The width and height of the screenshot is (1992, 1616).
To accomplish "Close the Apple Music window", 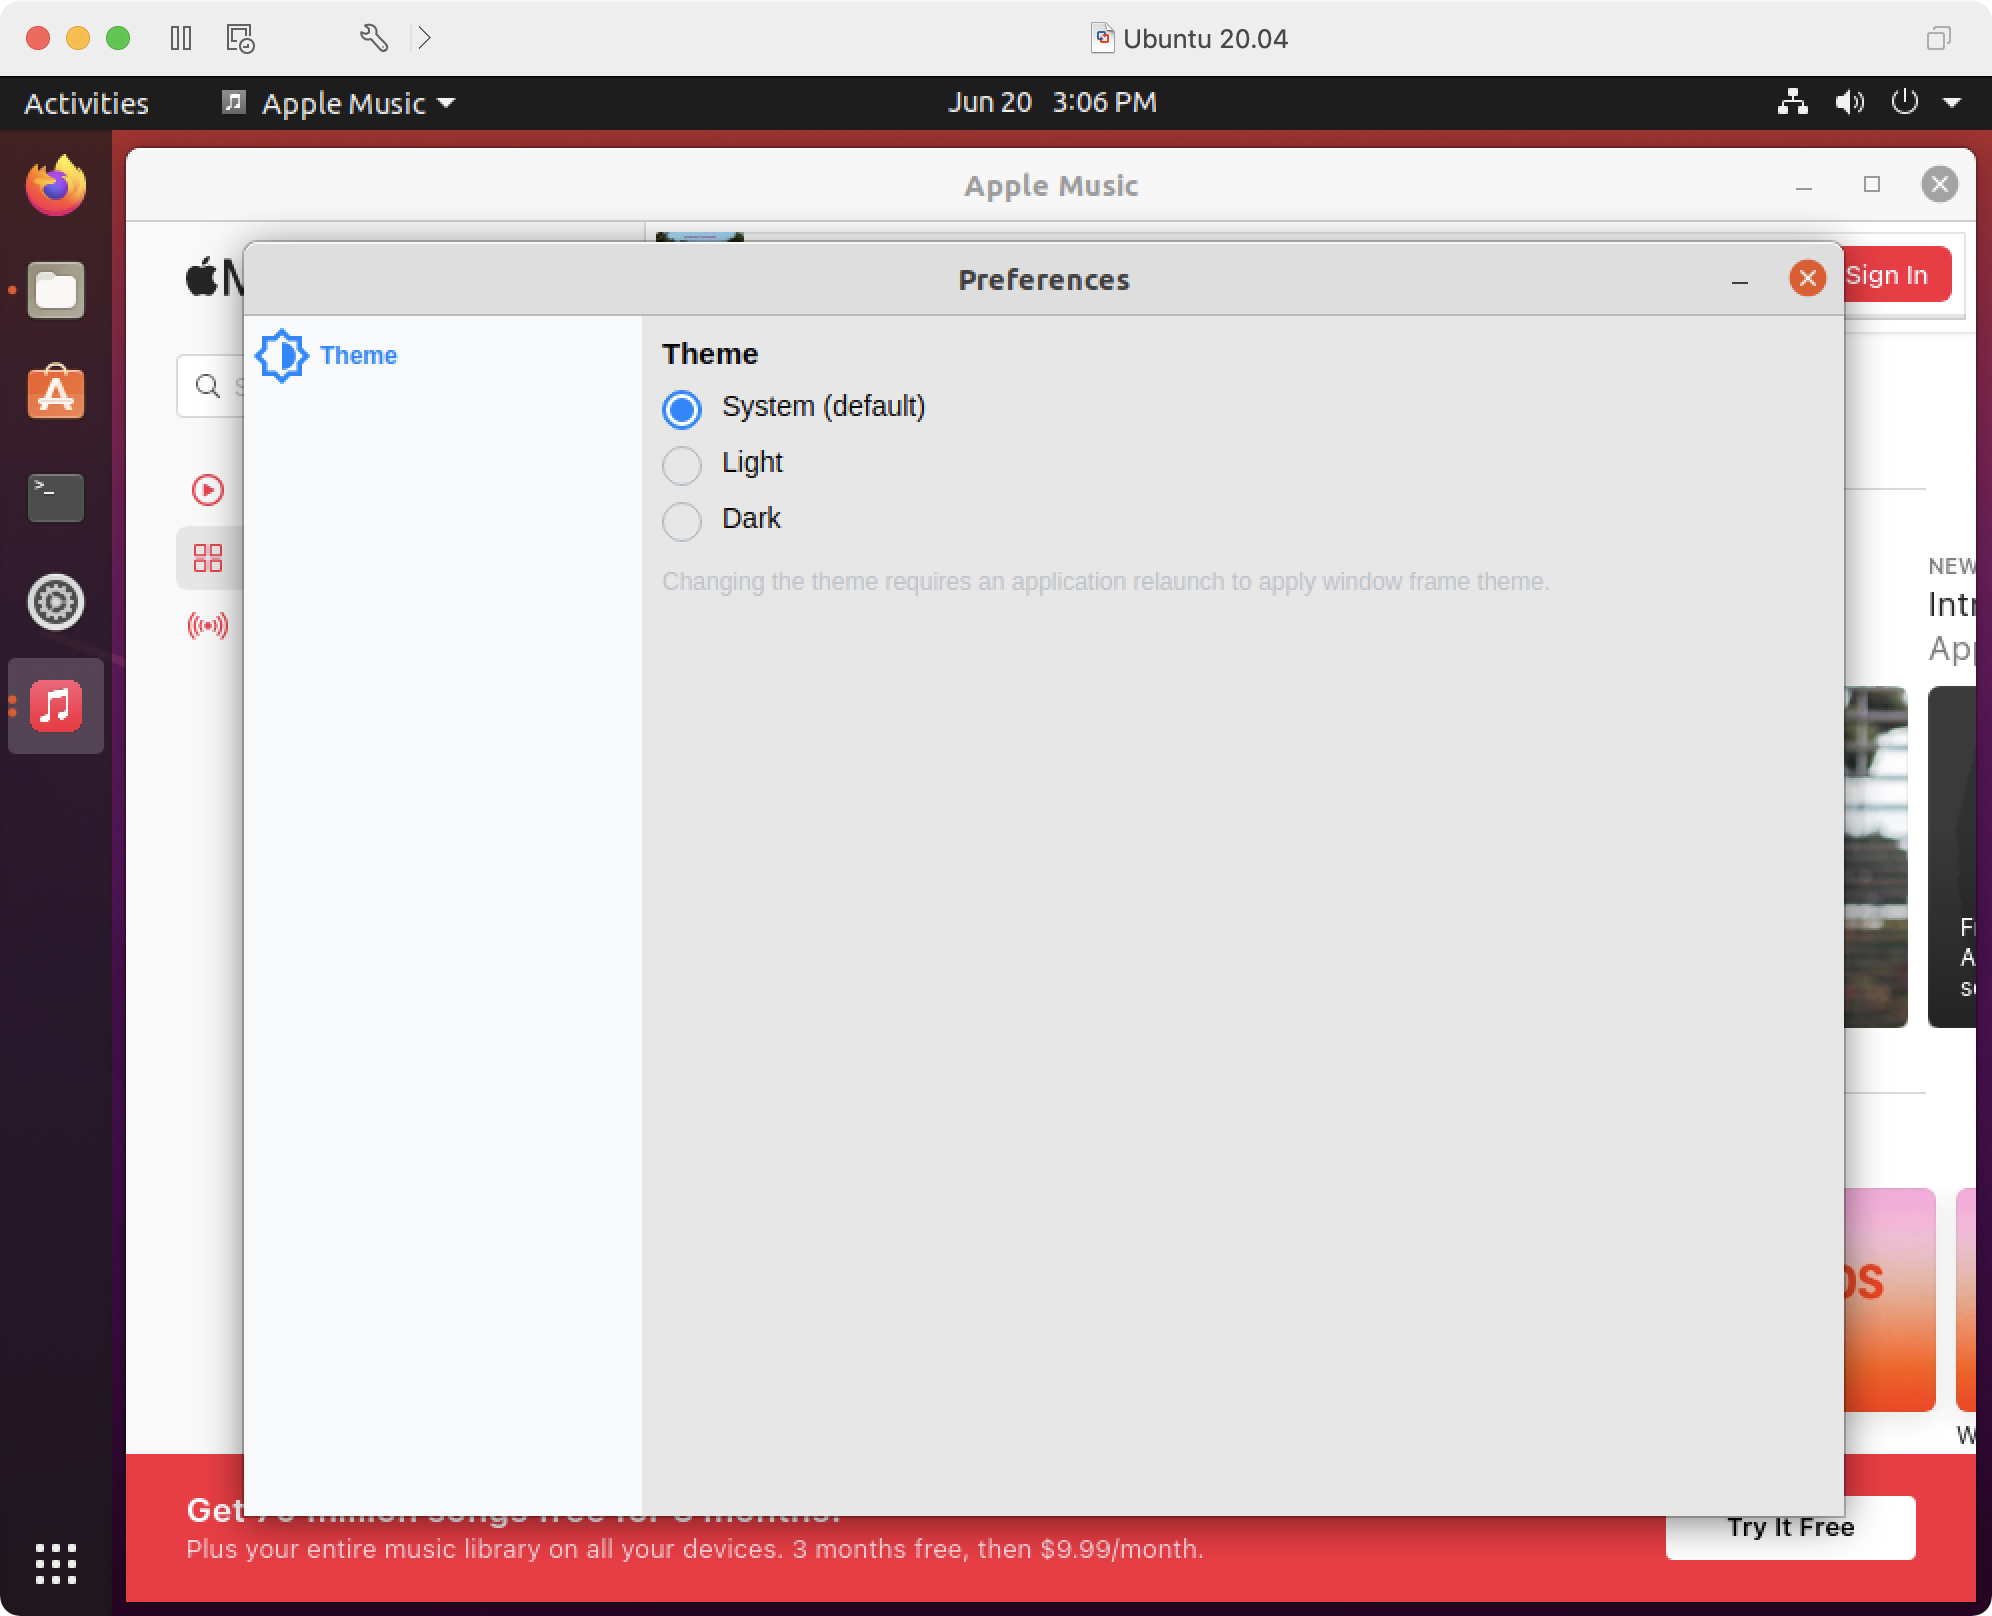I will [x=1940, y=184].
